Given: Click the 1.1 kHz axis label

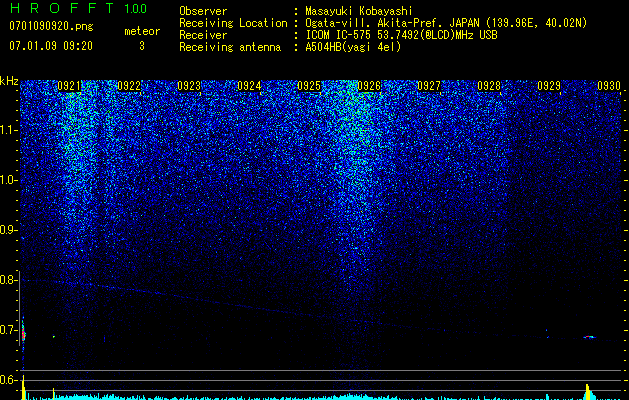Looking at the screenshot, I should [9, 130].
